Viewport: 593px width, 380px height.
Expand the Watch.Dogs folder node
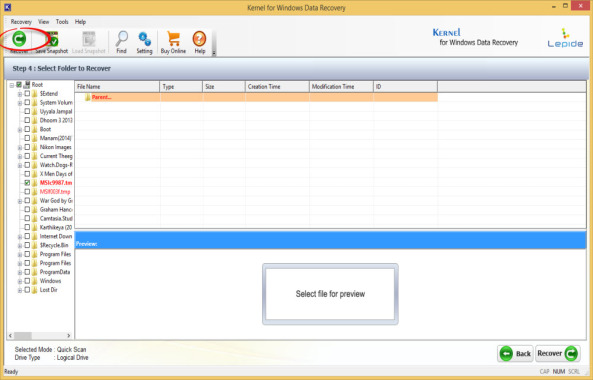coord(20,165)
